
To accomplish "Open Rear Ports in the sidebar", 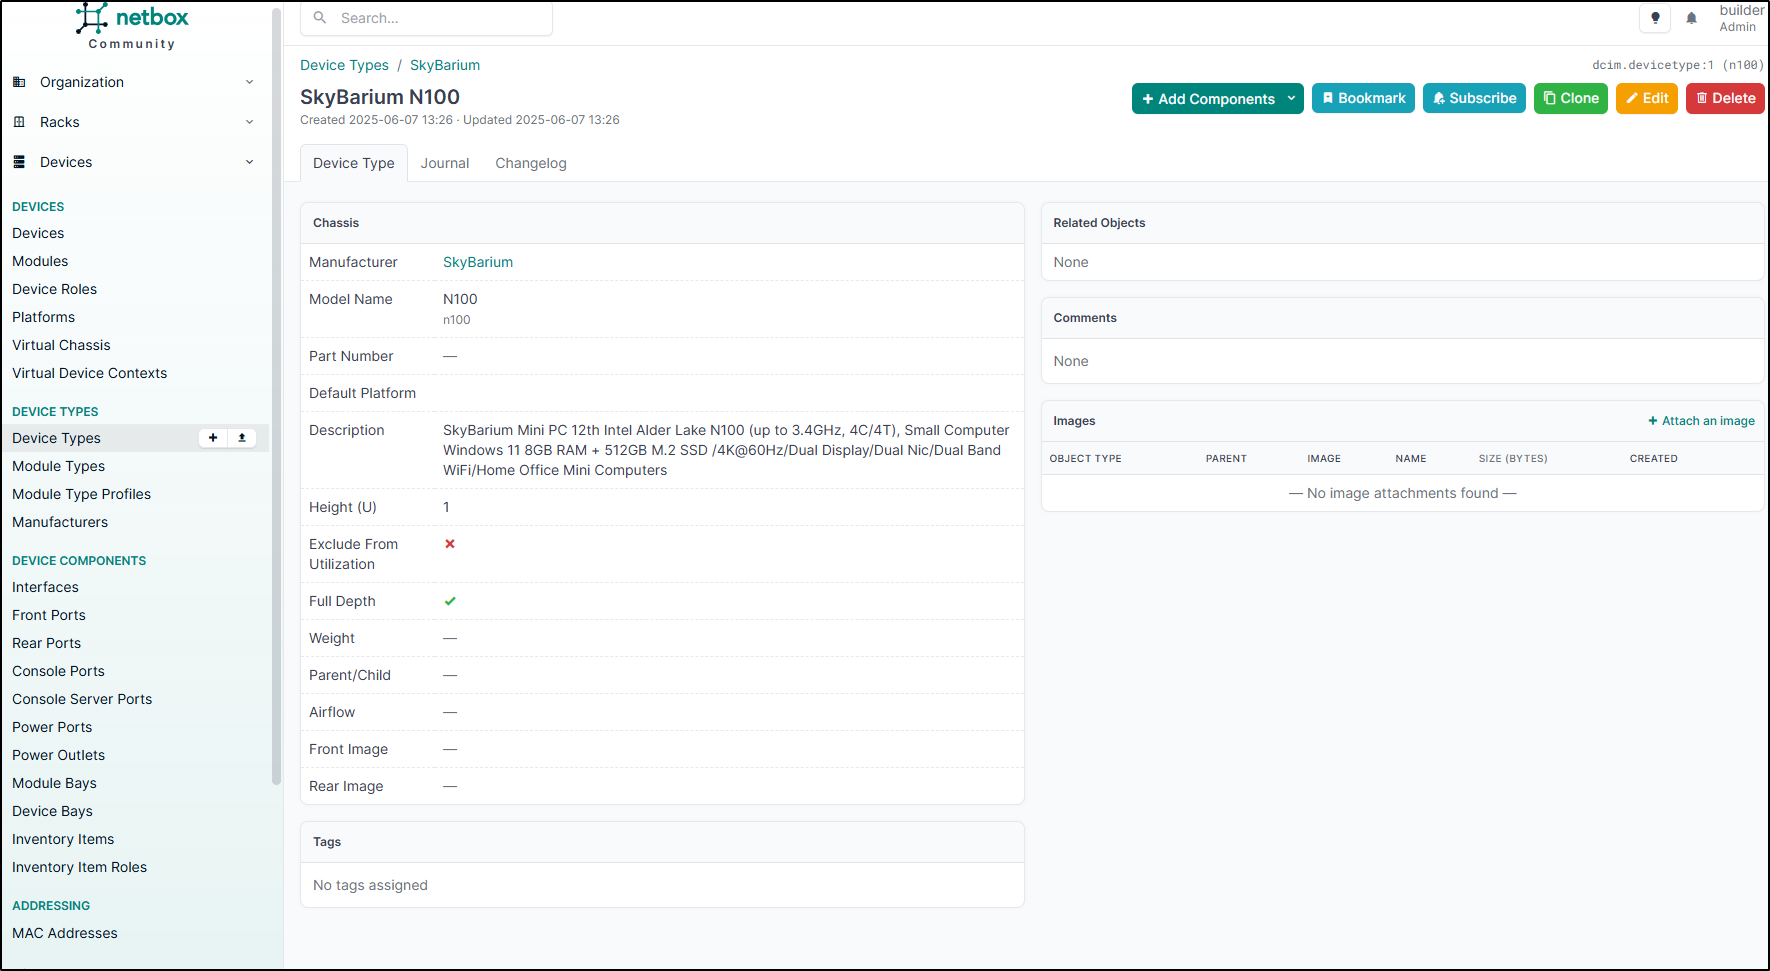I will tap(46, 643).
